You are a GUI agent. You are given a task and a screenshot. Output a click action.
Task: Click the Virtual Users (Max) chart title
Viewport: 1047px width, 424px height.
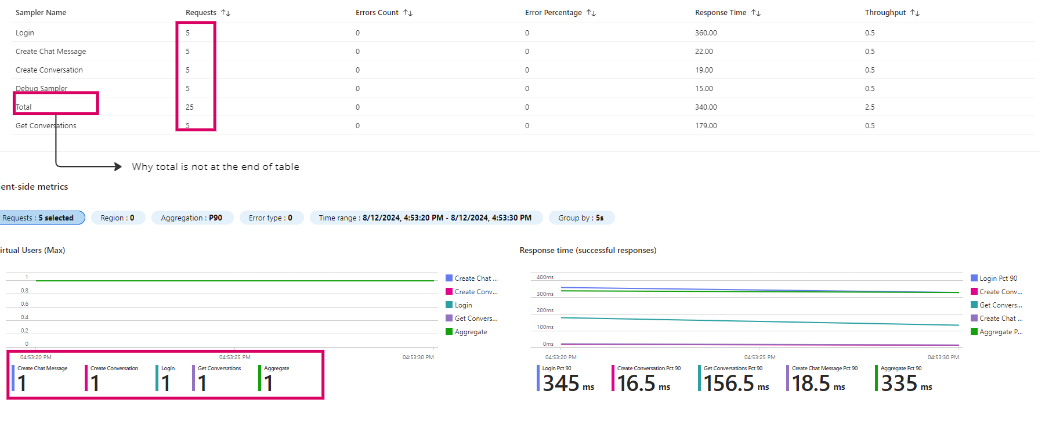(33, 250)
